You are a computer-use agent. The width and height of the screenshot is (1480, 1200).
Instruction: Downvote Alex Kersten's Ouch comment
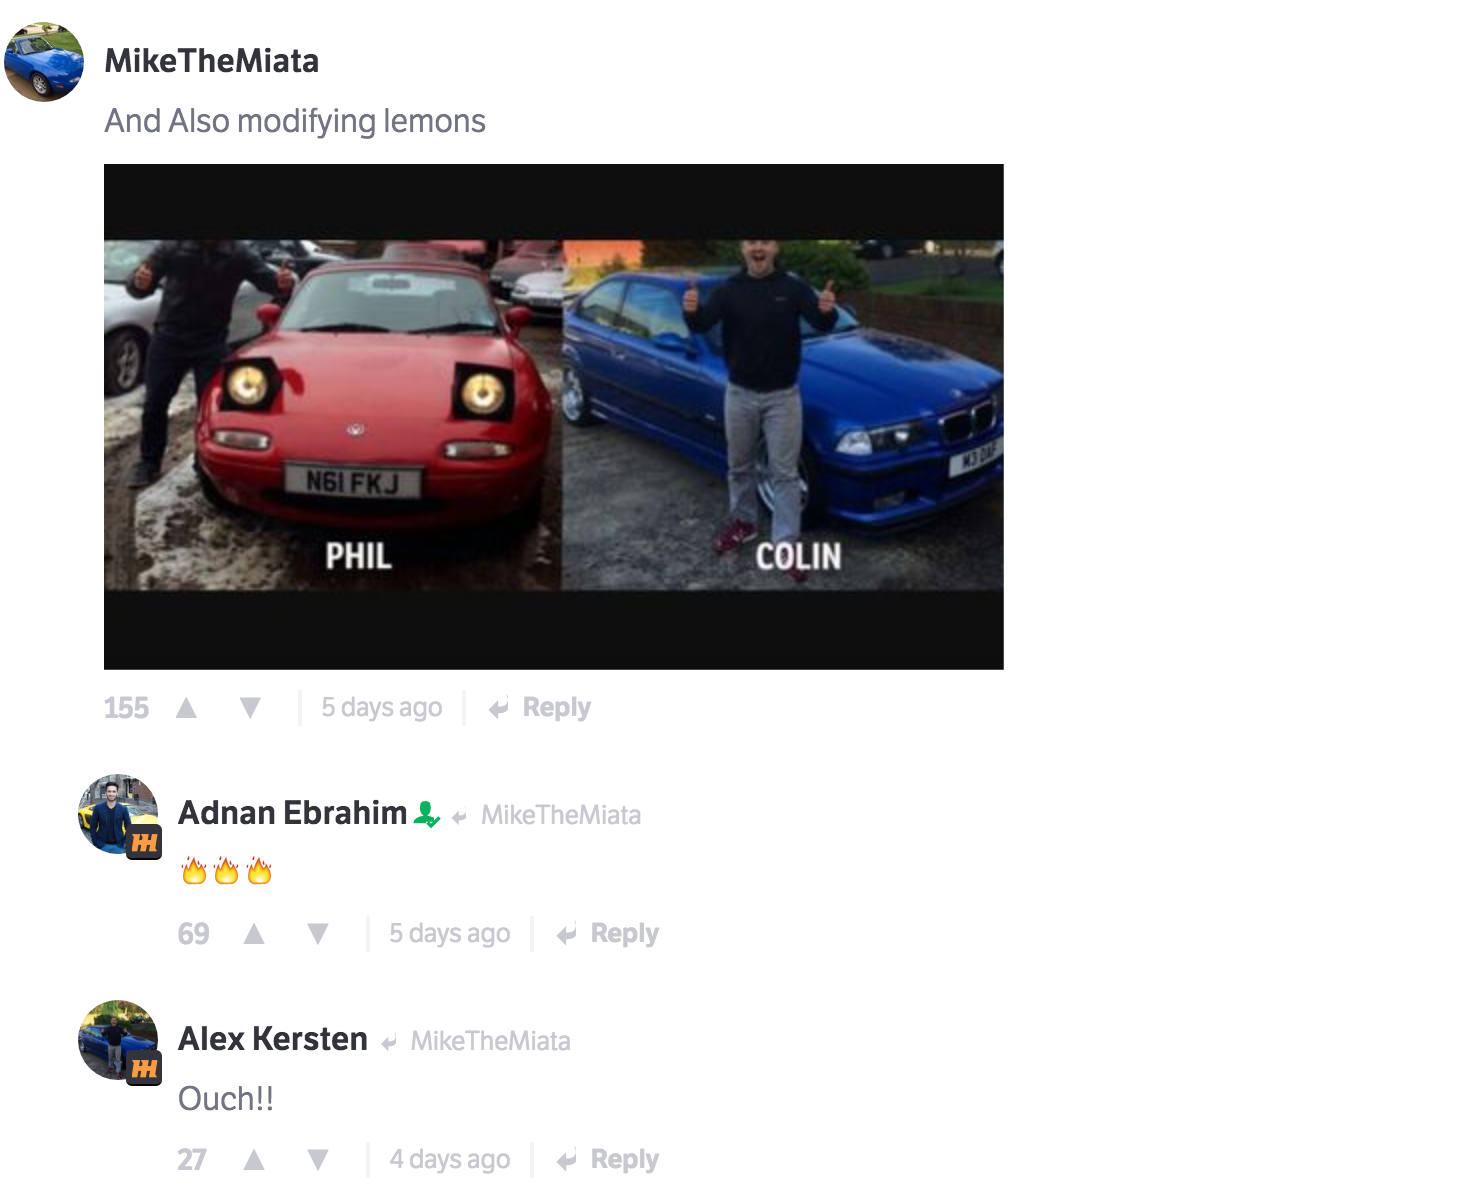318,1160
